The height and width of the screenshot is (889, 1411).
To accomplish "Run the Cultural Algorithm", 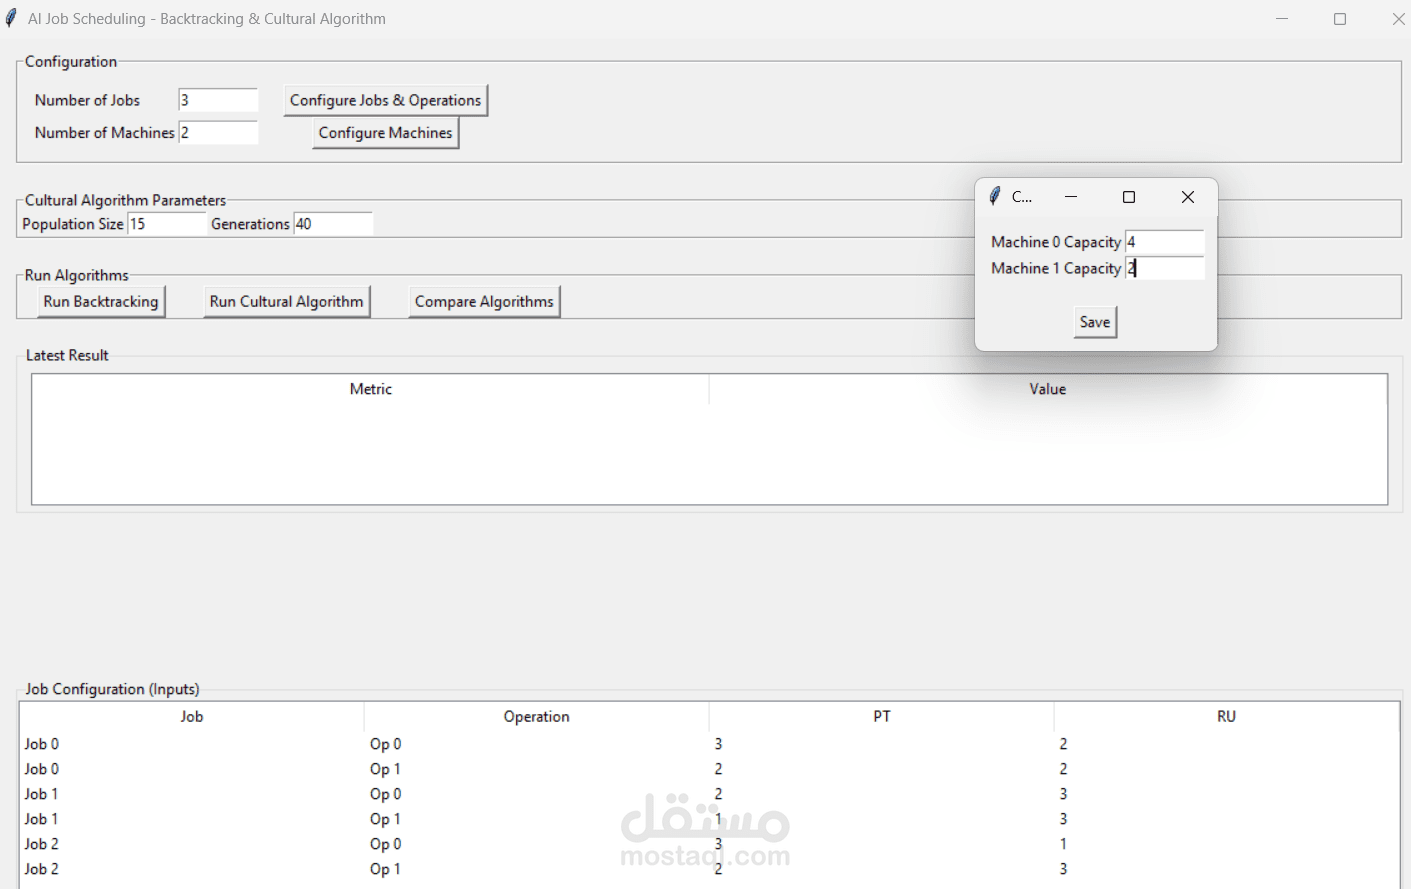I will [286, 301].
